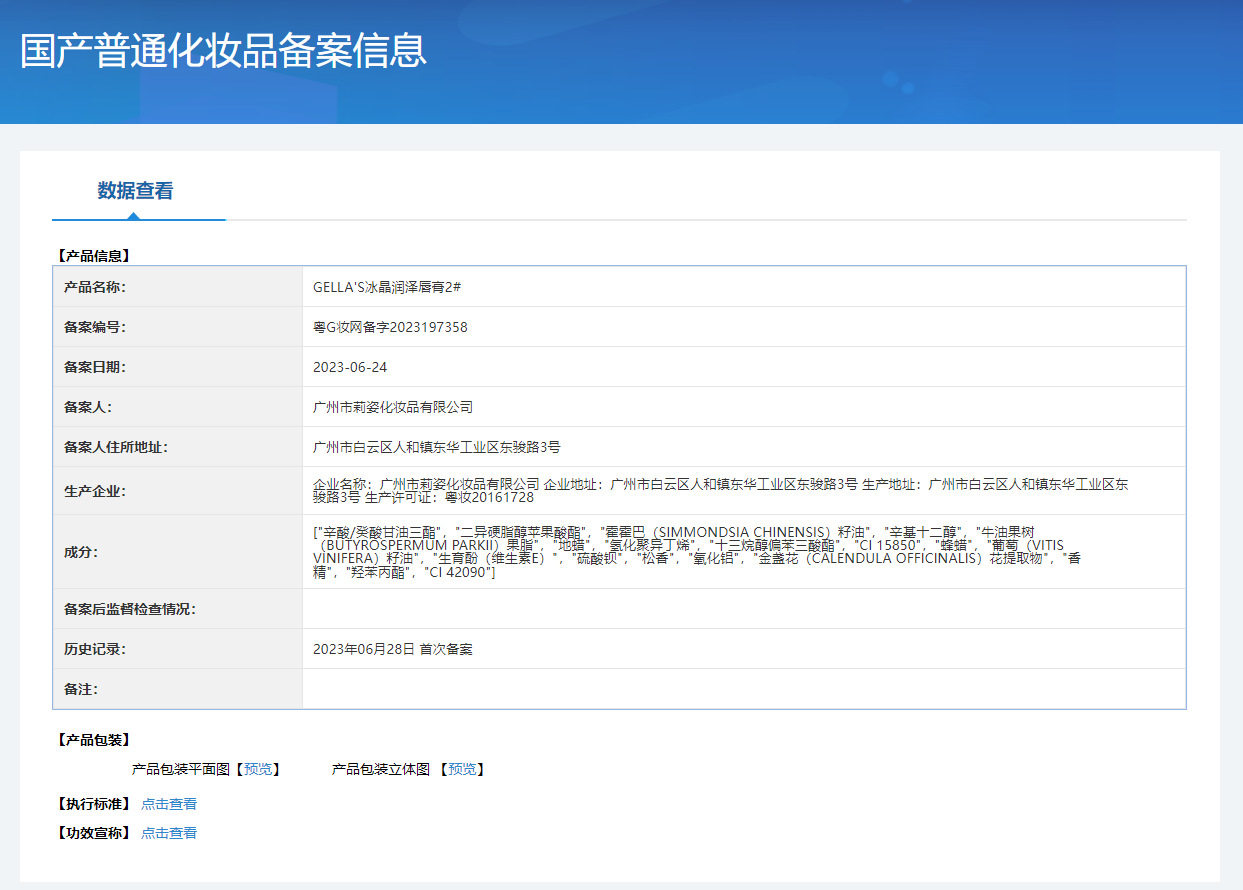Click the 备案人住所地址 label cell
This screenshot has height=890, width=1243.
click(x=178, y=447)
